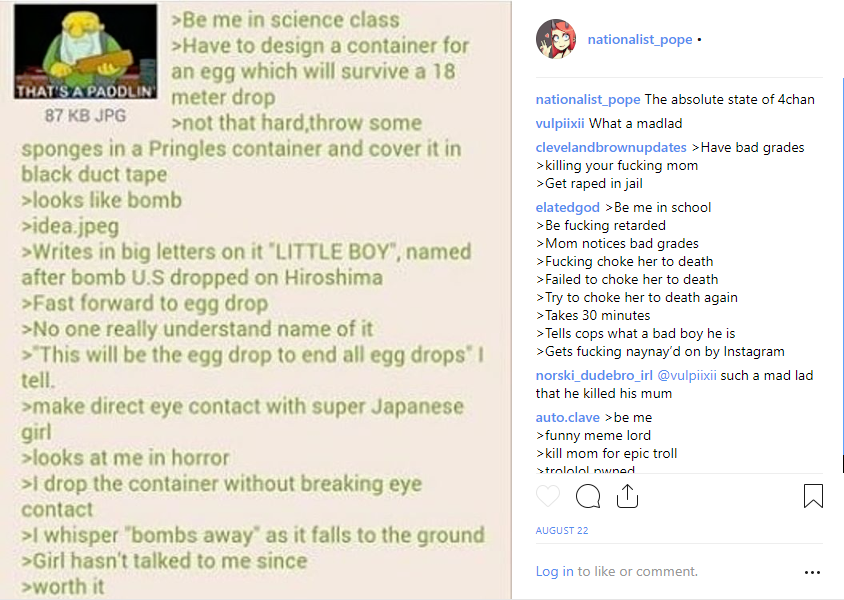Screen dimensions: 844x600
Task: Share the post using the upload arrow icon
Action: tap(627, 496)
